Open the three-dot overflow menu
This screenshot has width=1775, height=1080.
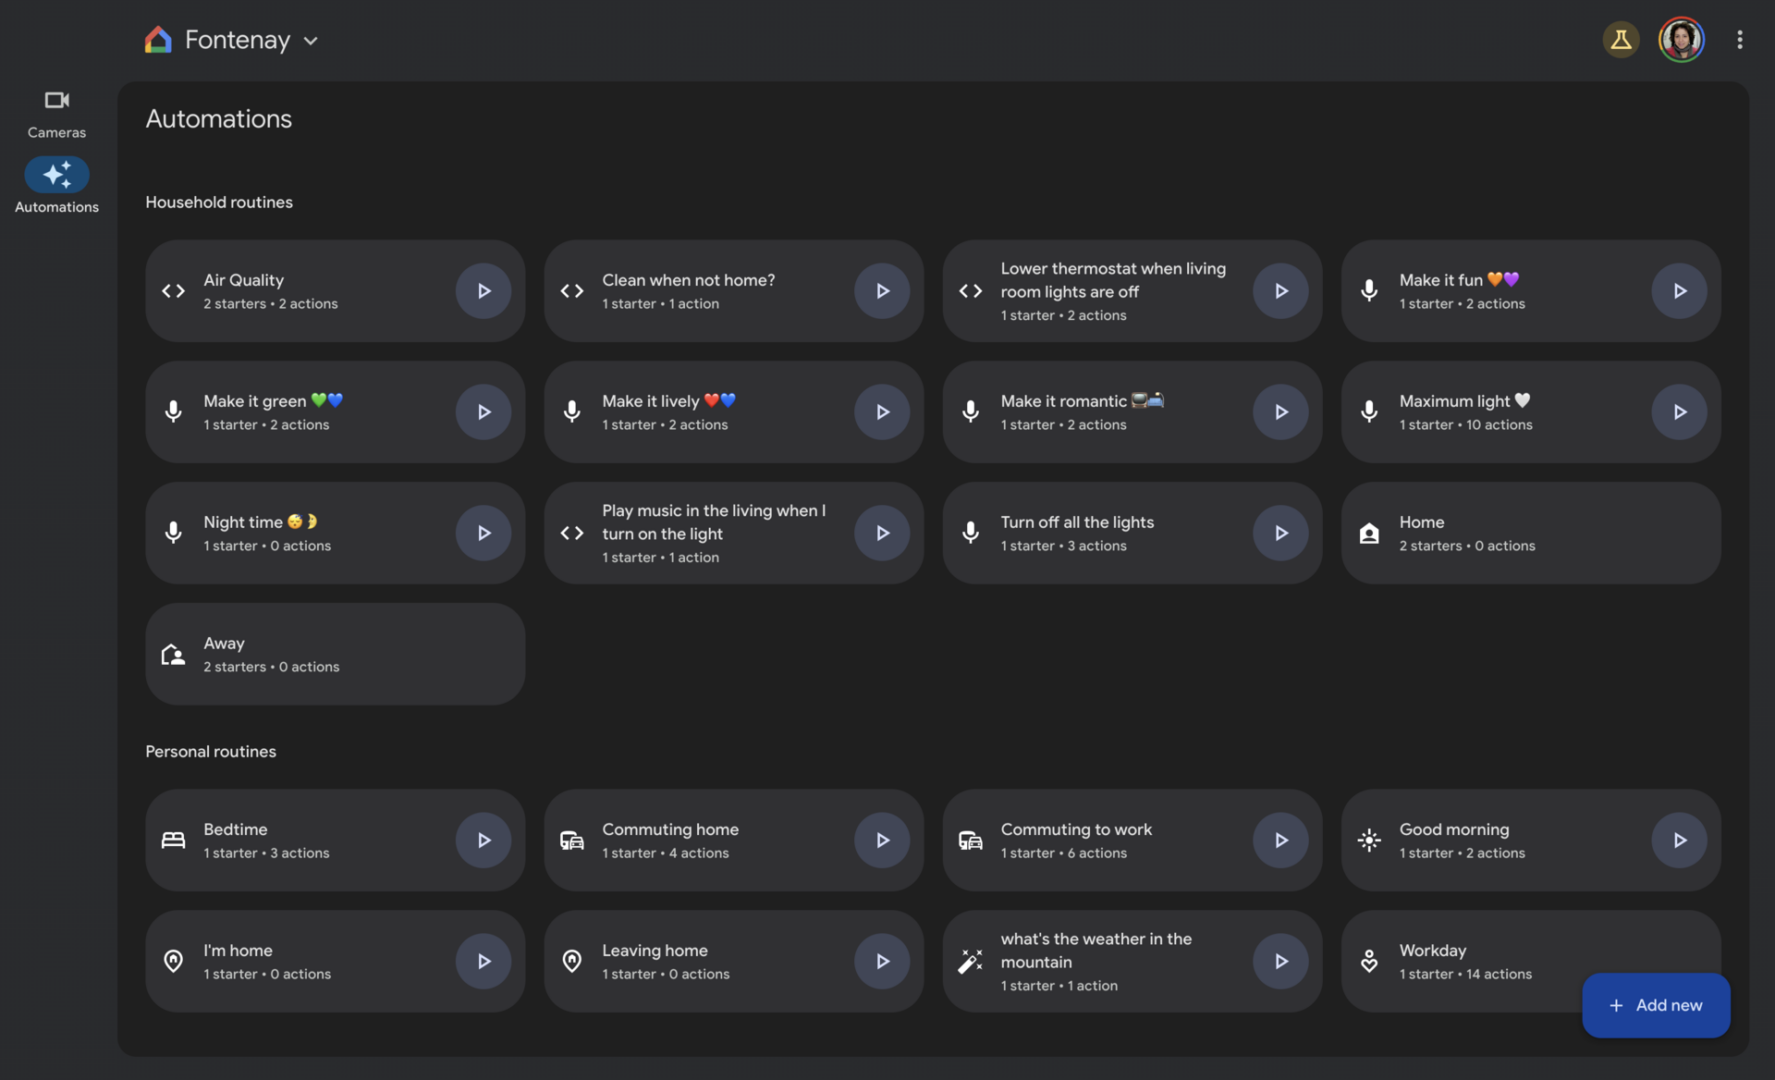pyautogui.click(x=1740, y=40)
